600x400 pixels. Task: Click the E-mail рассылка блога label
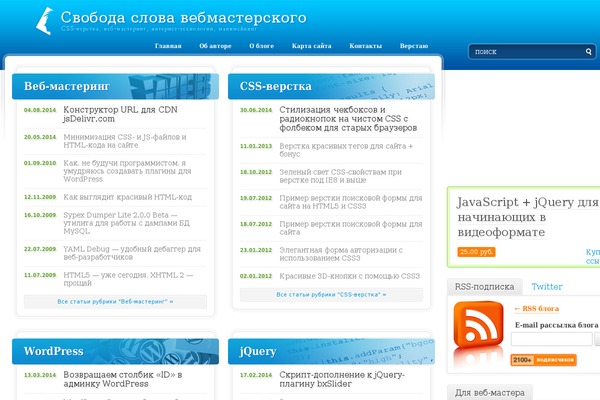tap(557, 325)
